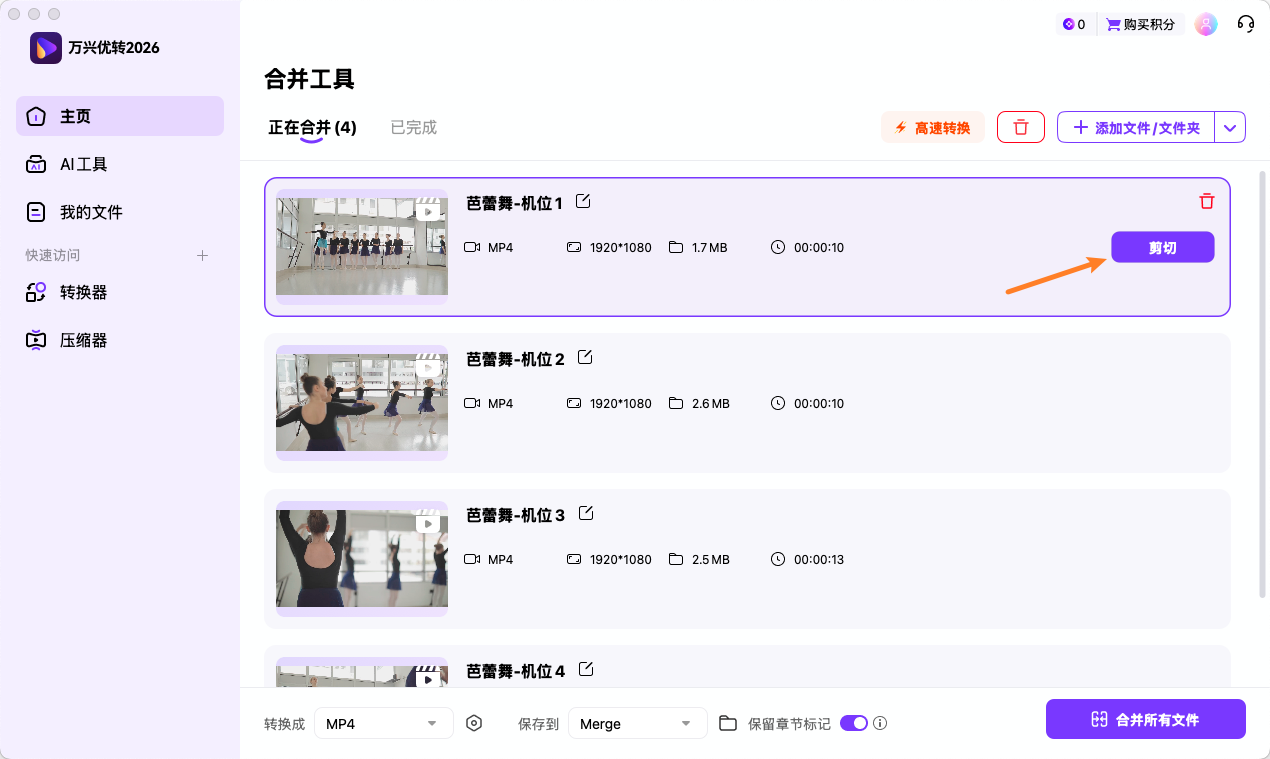The width and height of the screenshot is (1270, 759).
Task: Click the delete trash icon for 芭蕾舞-机位1
Action: [1207, 201]
